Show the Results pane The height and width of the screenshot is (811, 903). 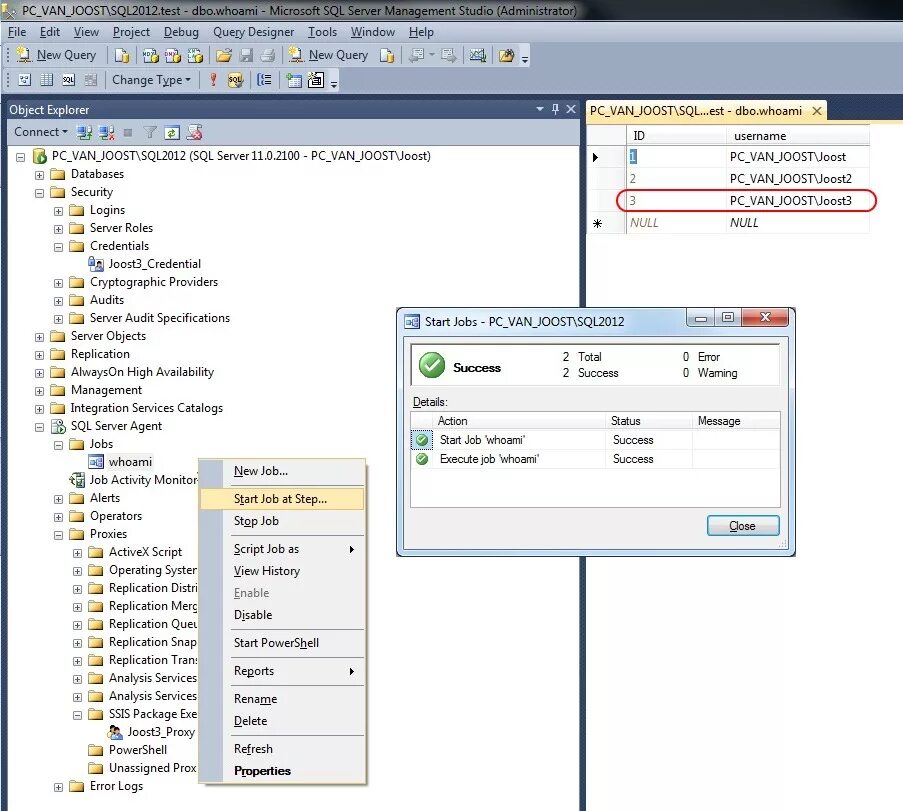(x=90, y=79)
